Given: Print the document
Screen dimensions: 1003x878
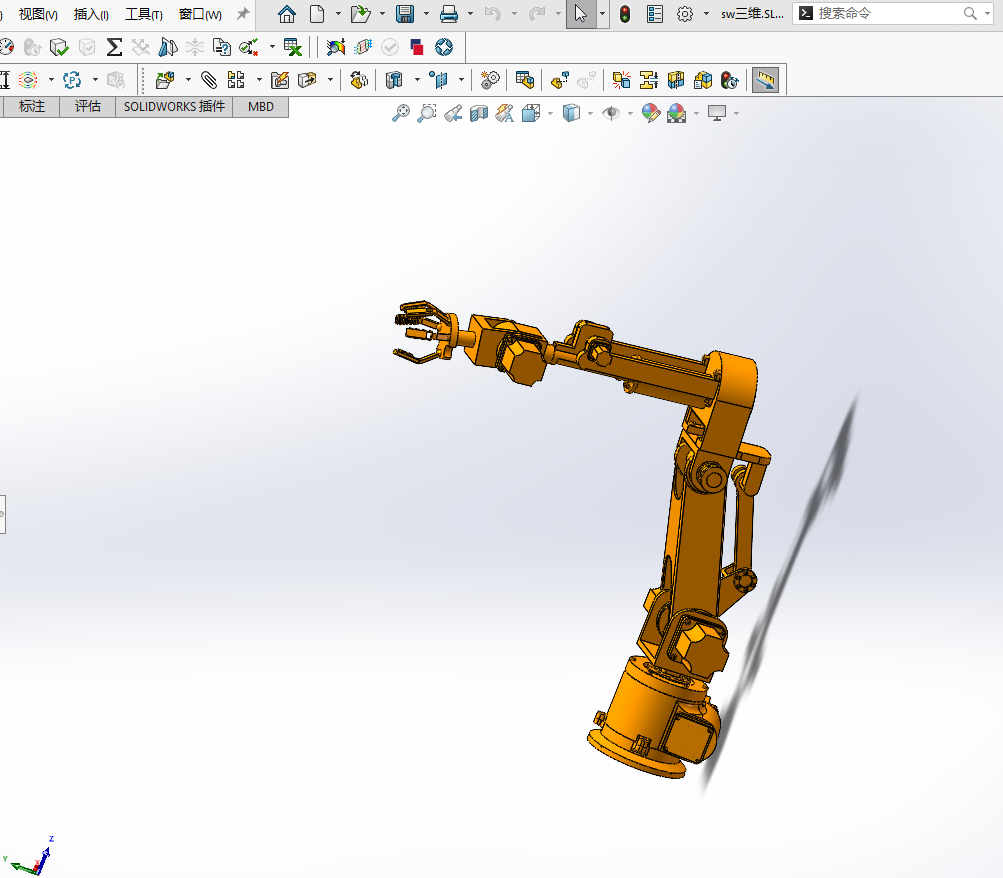Looking at the screenshot, I should (449, 13).
